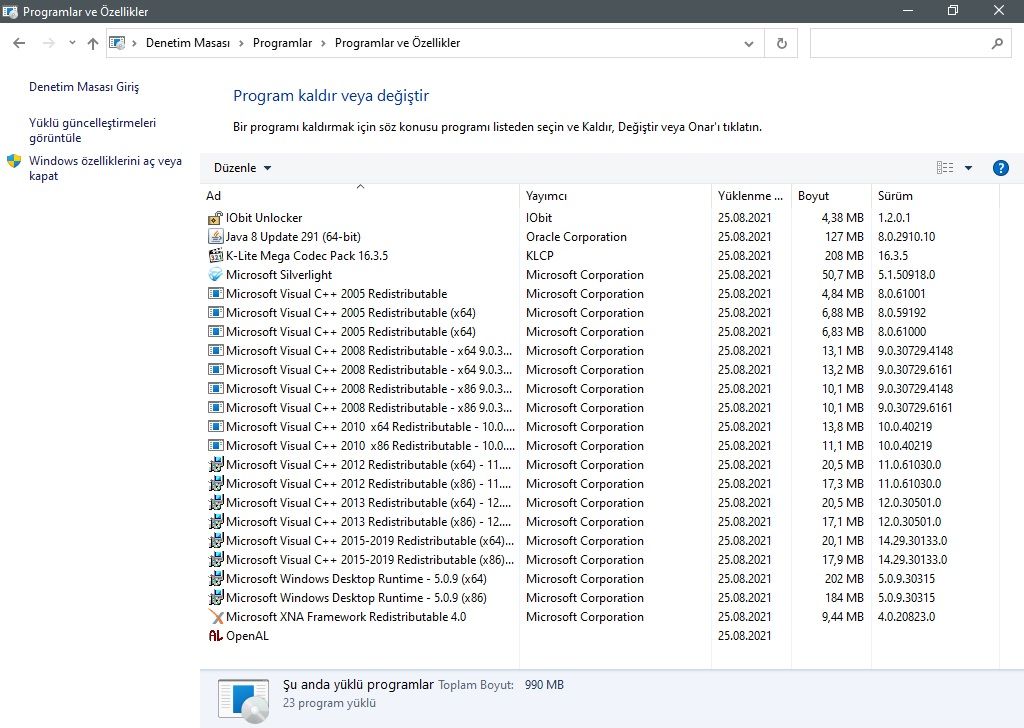Click the IObit publisher cell

click(x=539, y=218)
